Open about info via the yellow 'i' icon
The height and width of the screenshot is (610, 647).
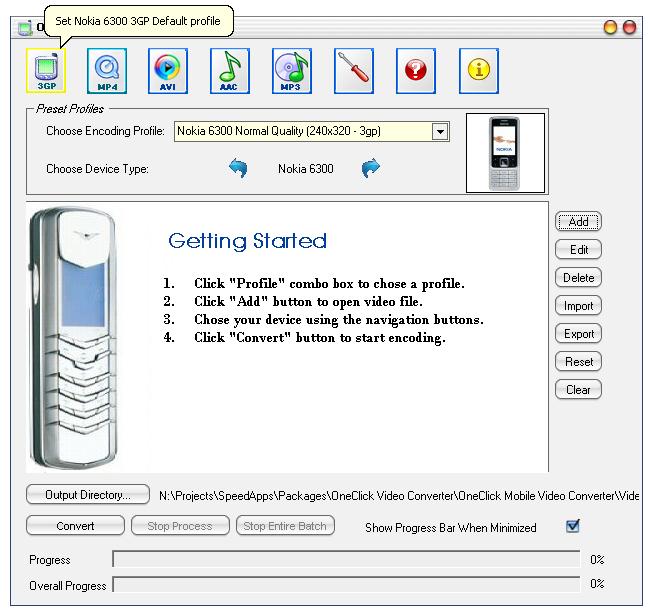pyautogui.click(x=479, y=71)
